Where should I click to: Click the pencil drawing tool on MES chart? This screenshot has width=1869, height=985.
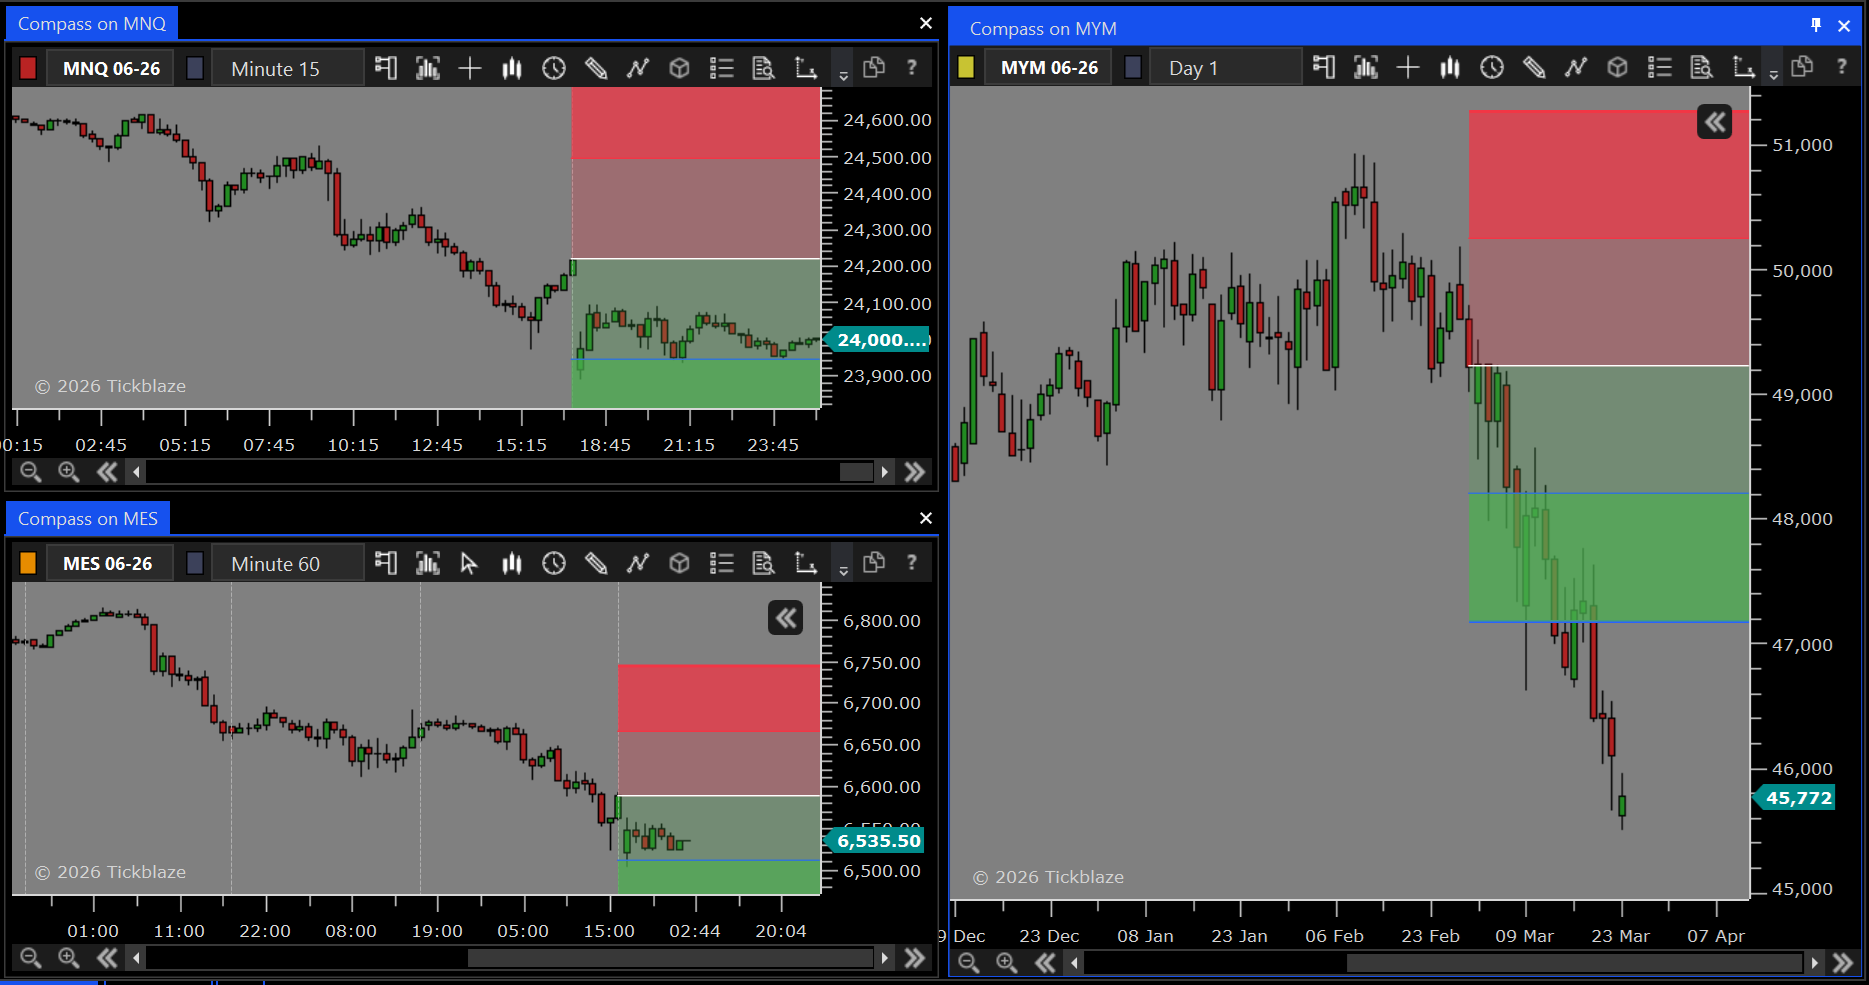pos(596,563)
